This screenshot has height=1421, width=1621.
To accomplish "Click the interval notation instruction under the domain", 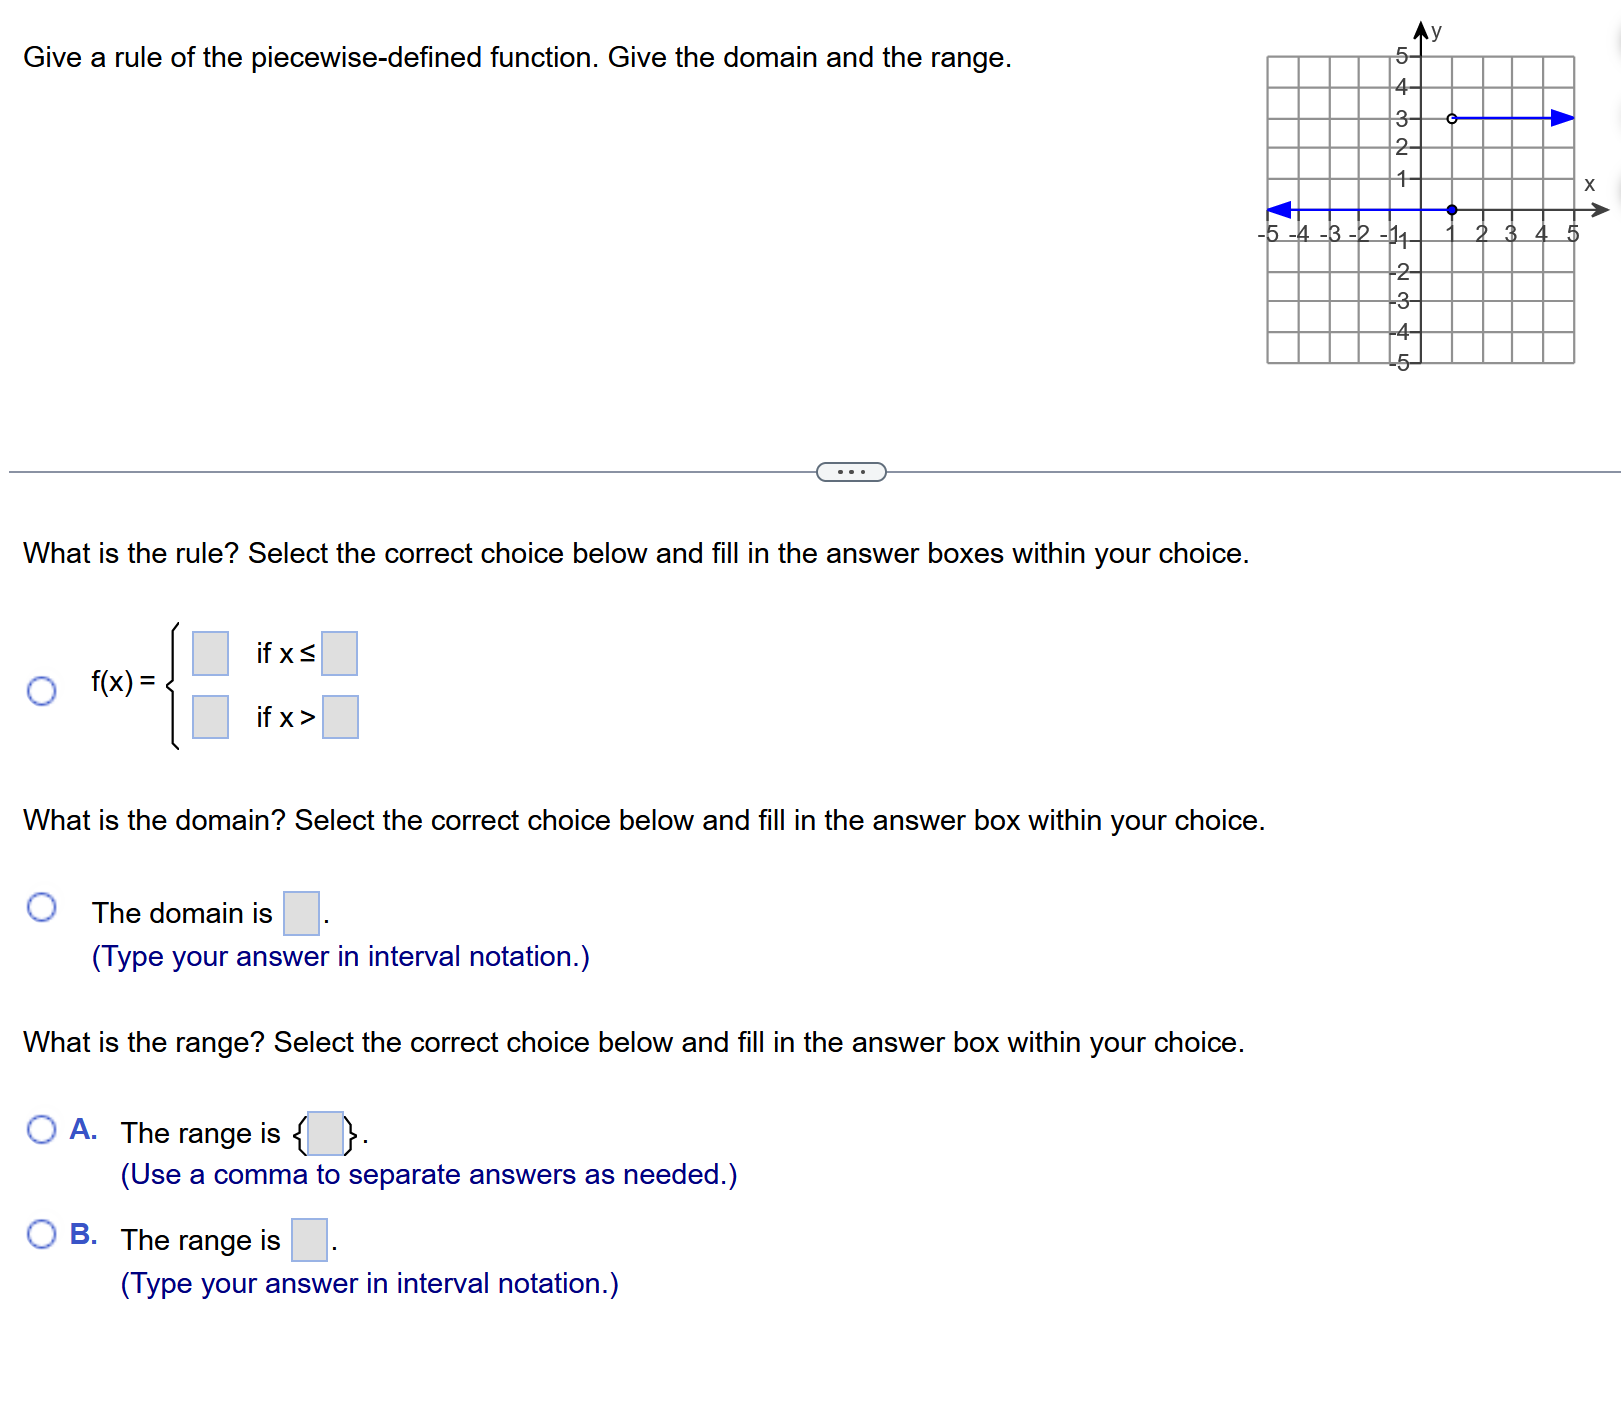I will pyautogui.click(x=340, y=956).
